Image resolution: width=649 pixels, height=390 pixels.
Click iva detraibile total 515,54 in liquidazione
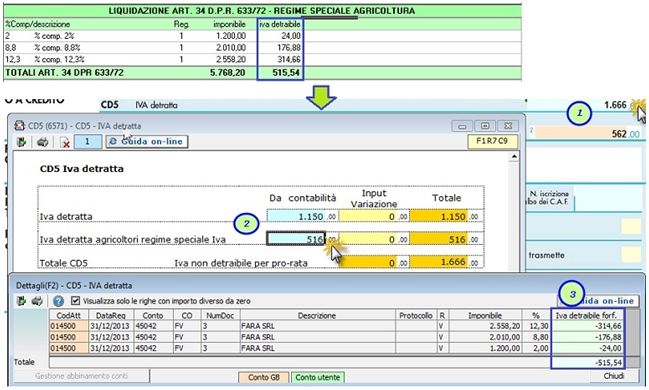point(286,72)
